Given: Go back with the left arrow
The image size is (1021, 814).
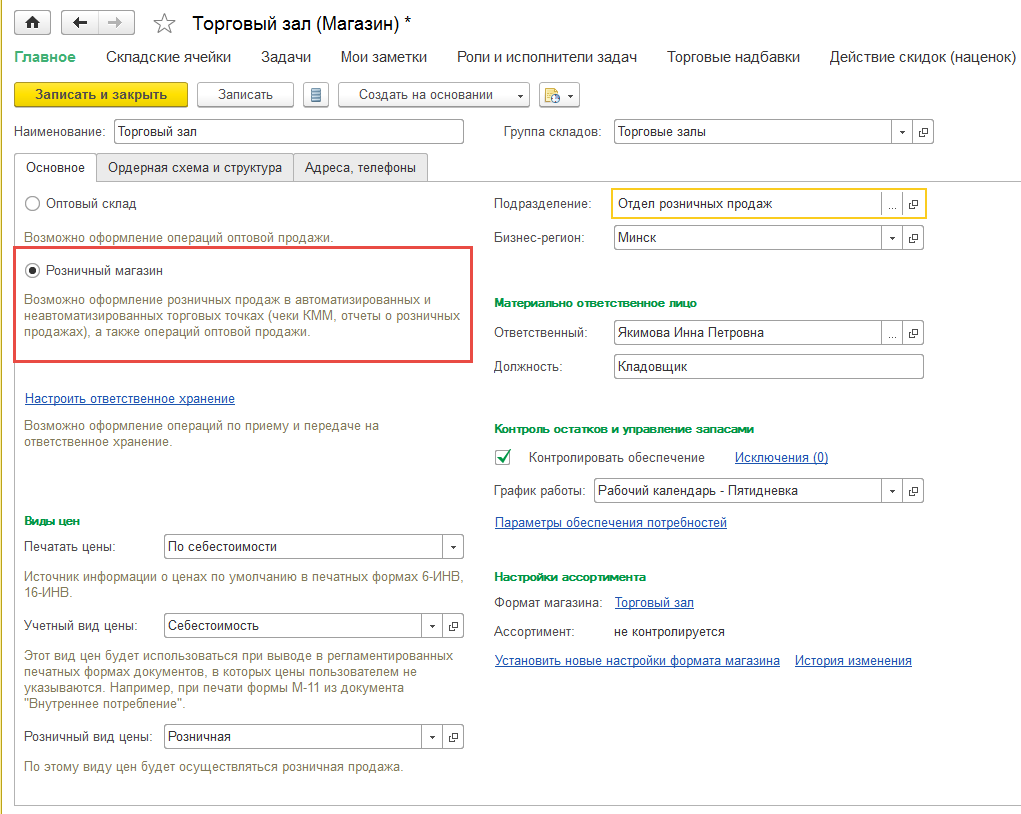Looking at the screenshot, I should (81, 23).
